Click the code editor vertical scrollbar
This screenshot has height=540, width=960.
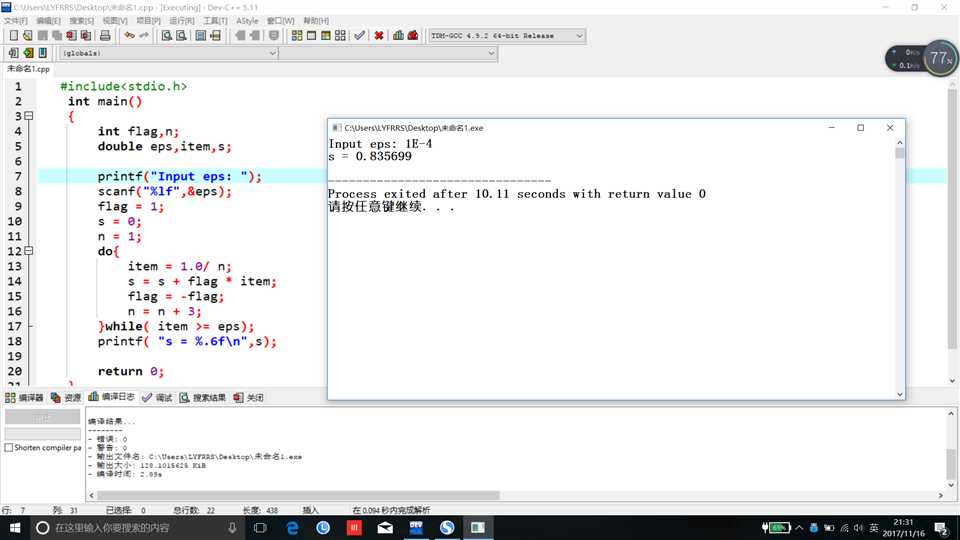(x=952, y=220)
